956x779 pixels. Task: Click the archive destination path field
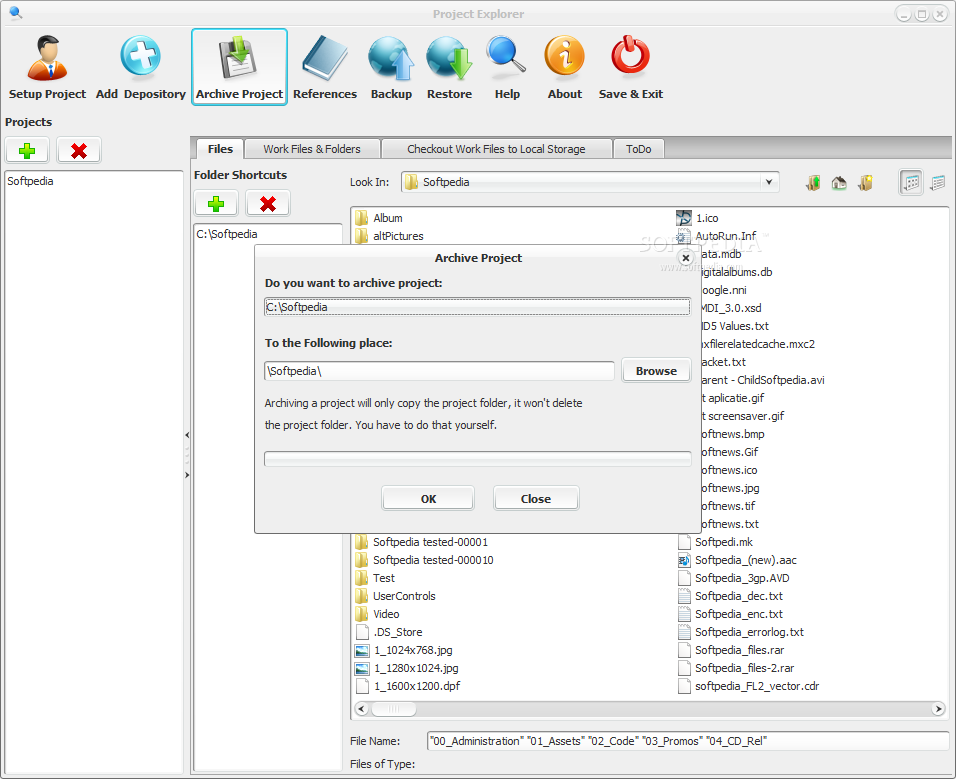pos(439,371)
